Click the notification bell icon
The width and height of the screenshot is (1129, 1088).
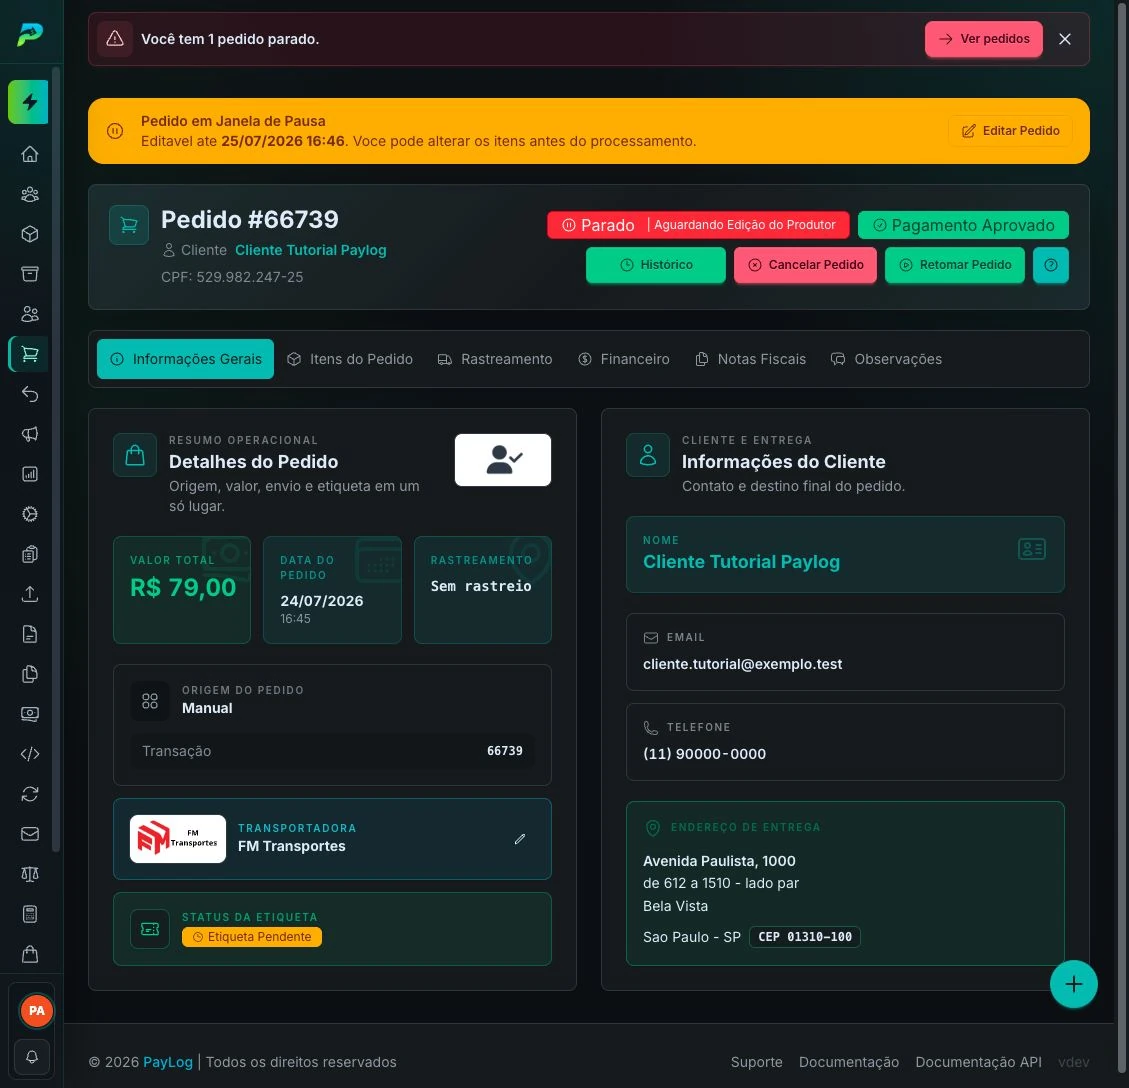(32, 1057)
